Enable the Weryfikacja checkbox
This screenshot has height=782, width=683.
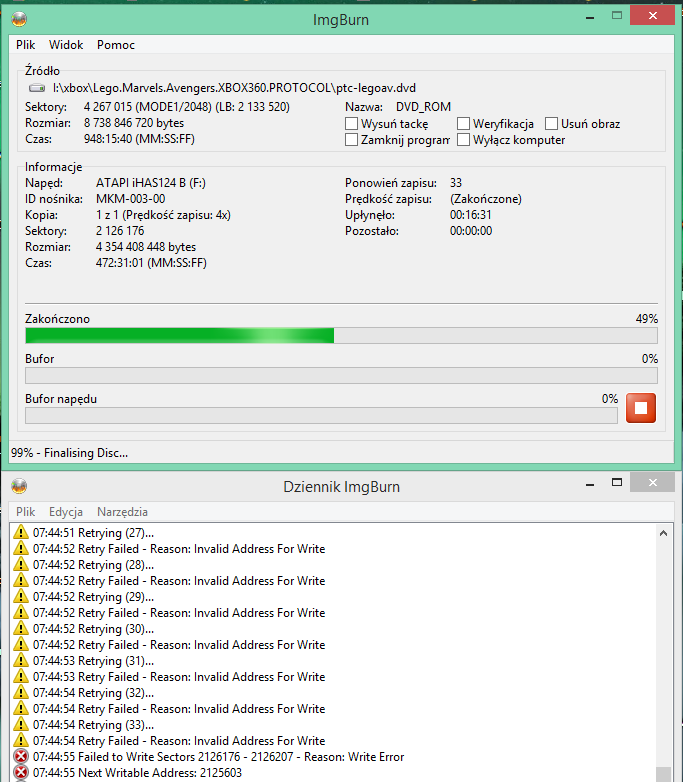(463, 124)
